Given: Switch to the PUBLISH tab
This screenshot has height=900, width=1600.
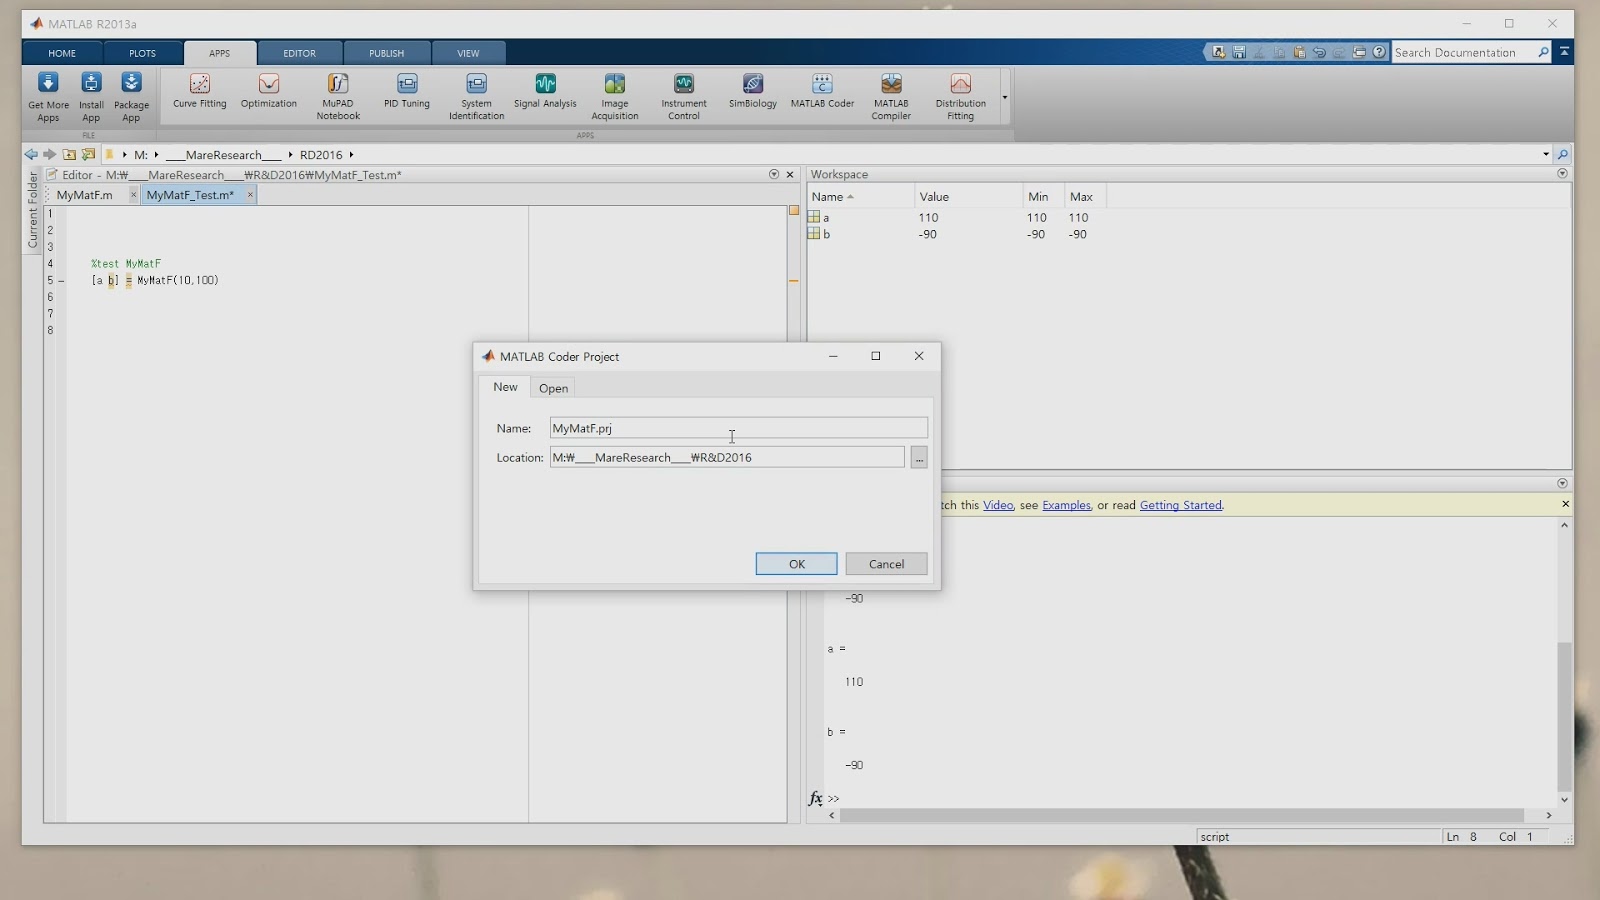Looking at the screenshot, I should [x=386, y=53].
